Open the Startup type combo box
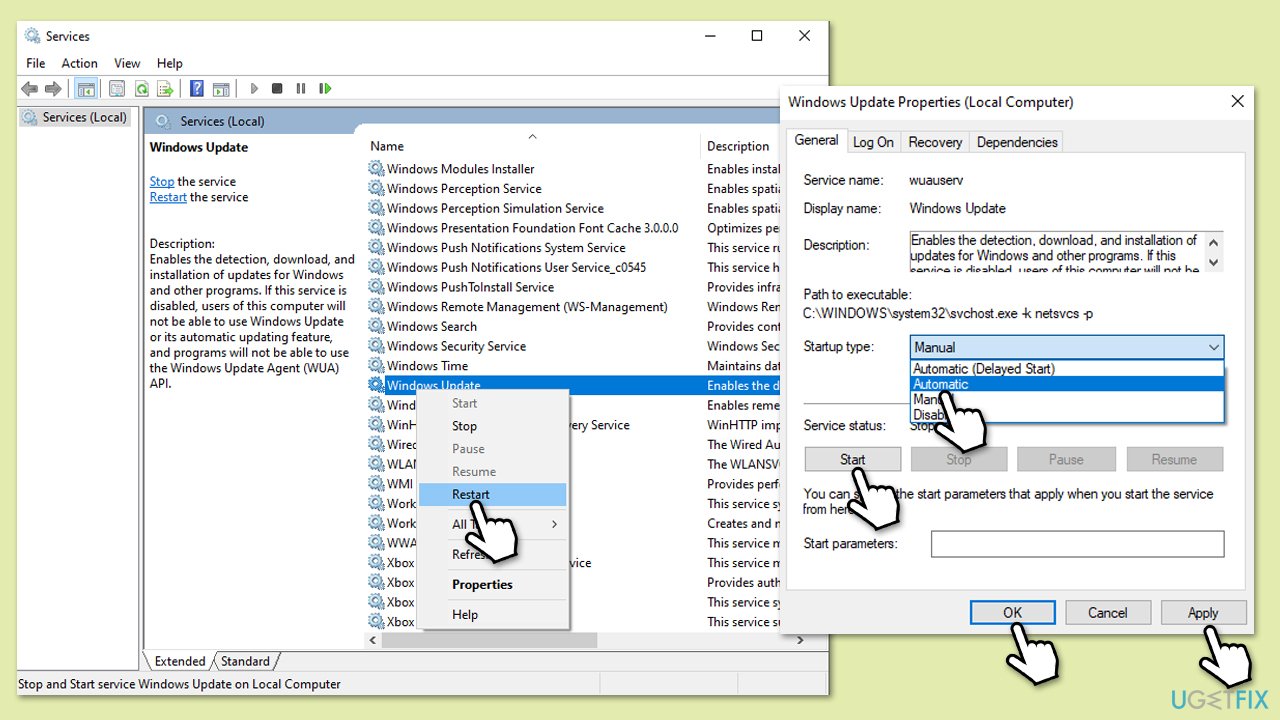The height and width of the screenshot is (720, 1280). click(x=1067, y=347)
